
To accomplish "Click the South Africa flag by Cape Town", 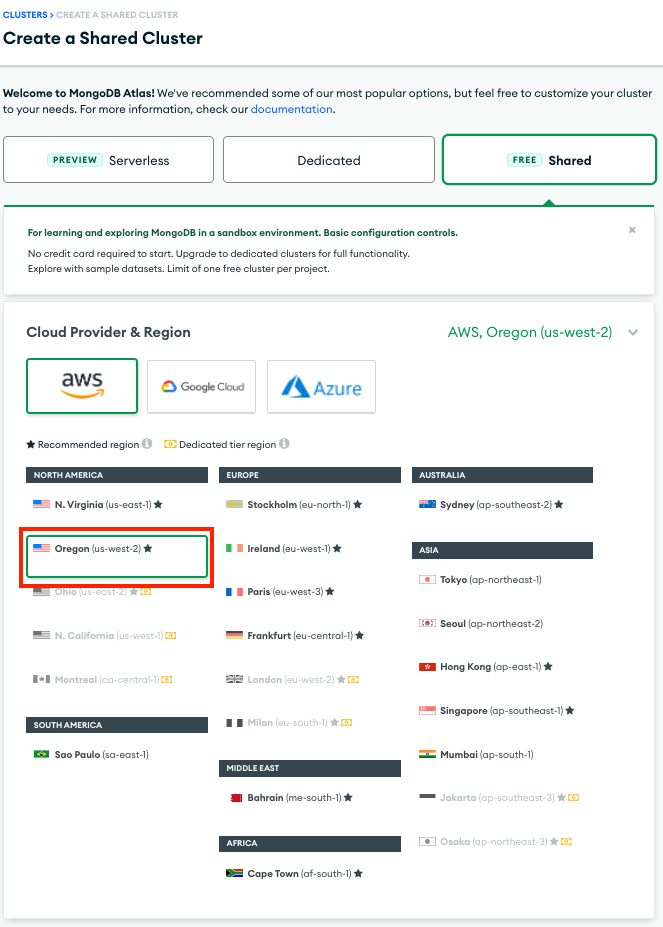I will 234,873.
